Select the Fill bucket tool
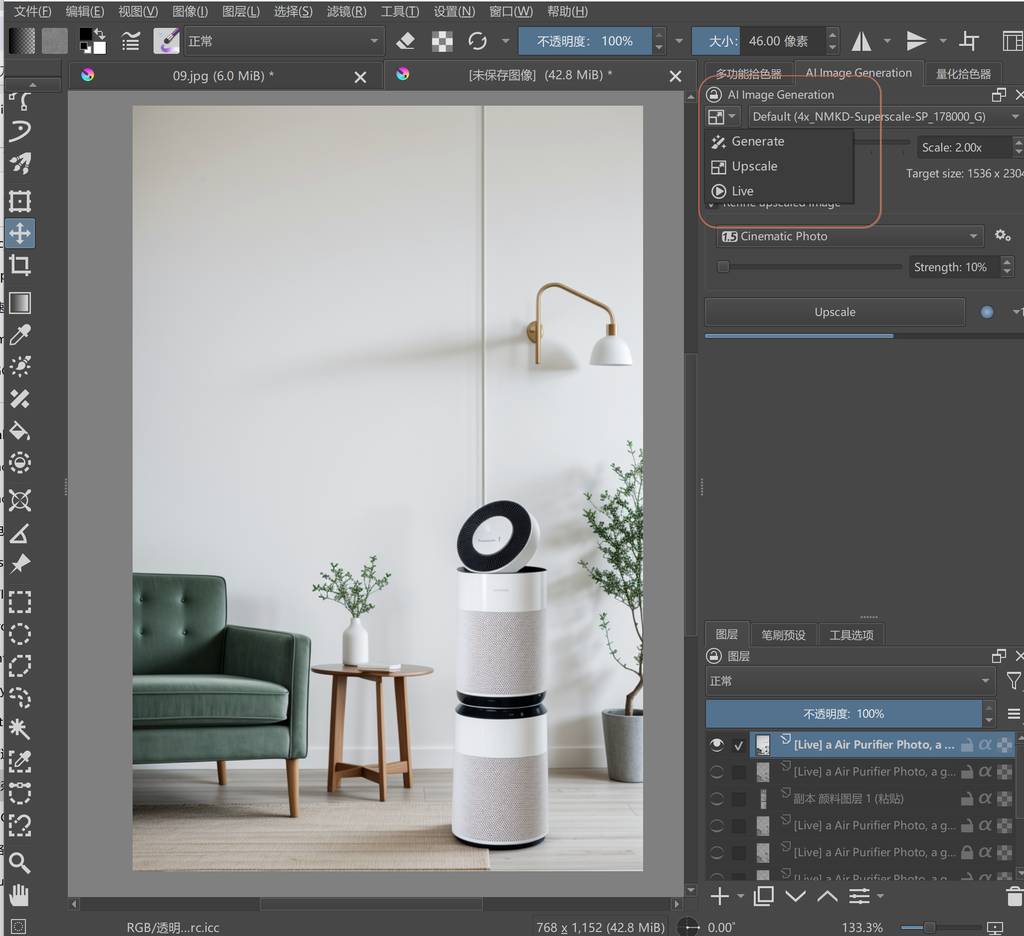The height and width of the screenshot is (936, 1024). pyautogui.click(x=20, y=431)
